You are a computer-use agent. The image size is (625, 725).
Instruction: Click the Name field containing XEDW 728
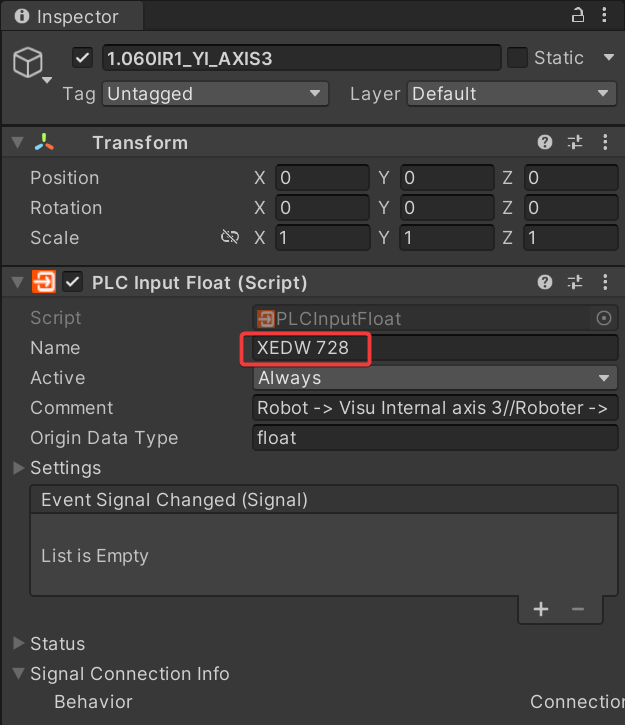point(435,348)
